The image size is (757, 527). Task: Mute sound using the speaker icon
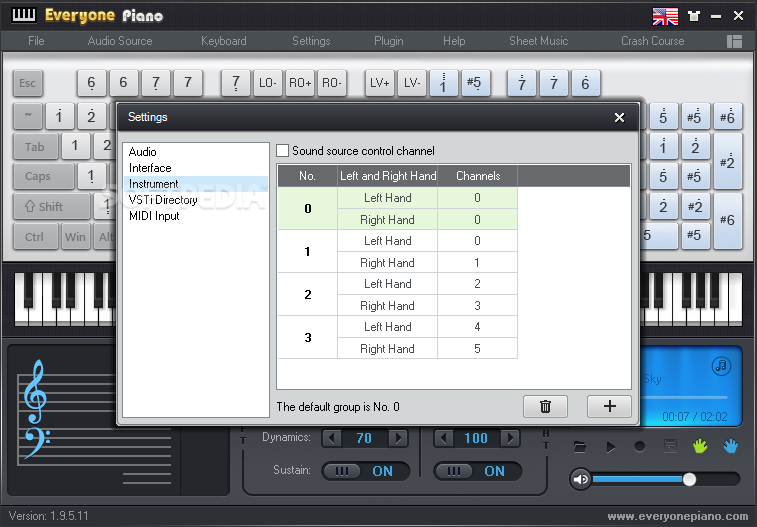[580, 479]
